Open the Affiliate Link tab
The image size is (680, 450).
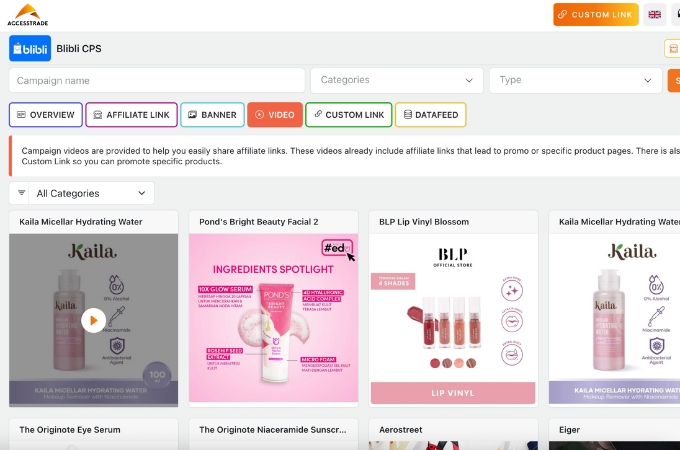pos(131,115)
